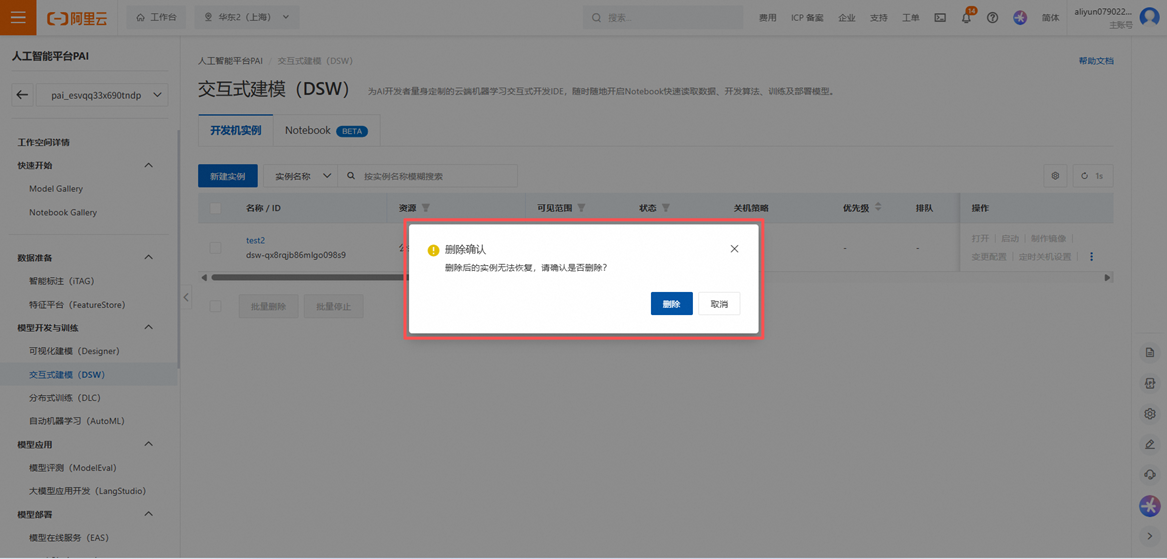Open the 工作台 button

(156, 18)
